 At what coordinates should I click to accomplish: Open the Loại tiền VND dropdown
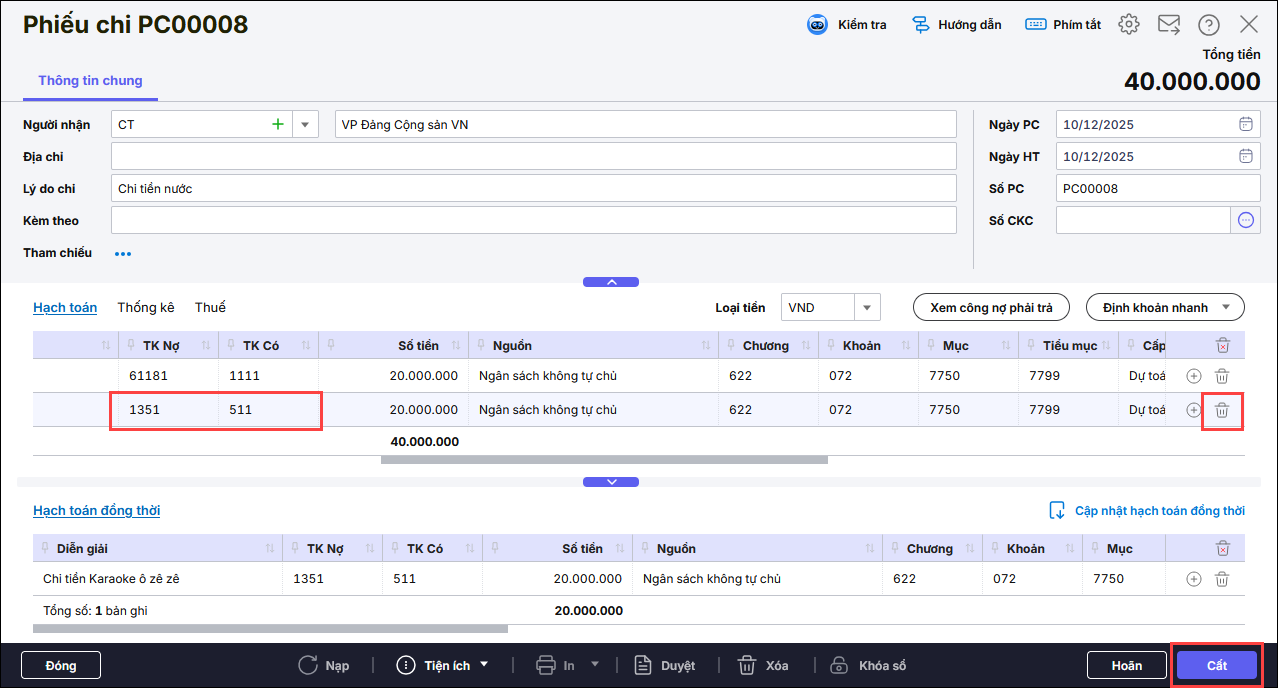(x=867, y=308)
